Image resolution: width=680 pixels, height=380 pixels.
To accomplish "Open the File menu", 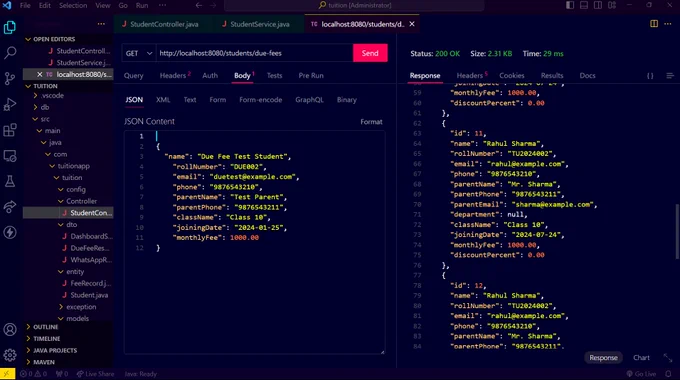I will coord(25,5).
